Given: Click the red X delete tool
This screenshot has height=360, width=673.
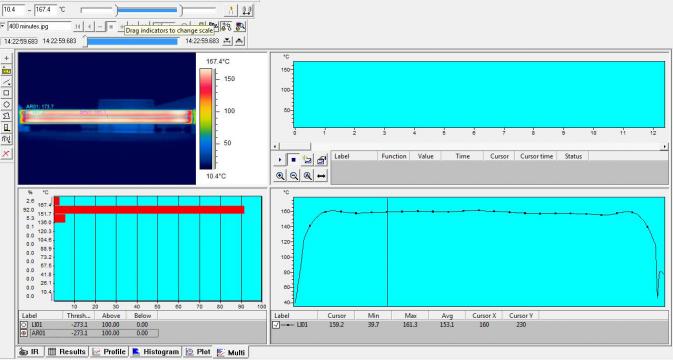Looking at the screenshot, I should [6, 153].
